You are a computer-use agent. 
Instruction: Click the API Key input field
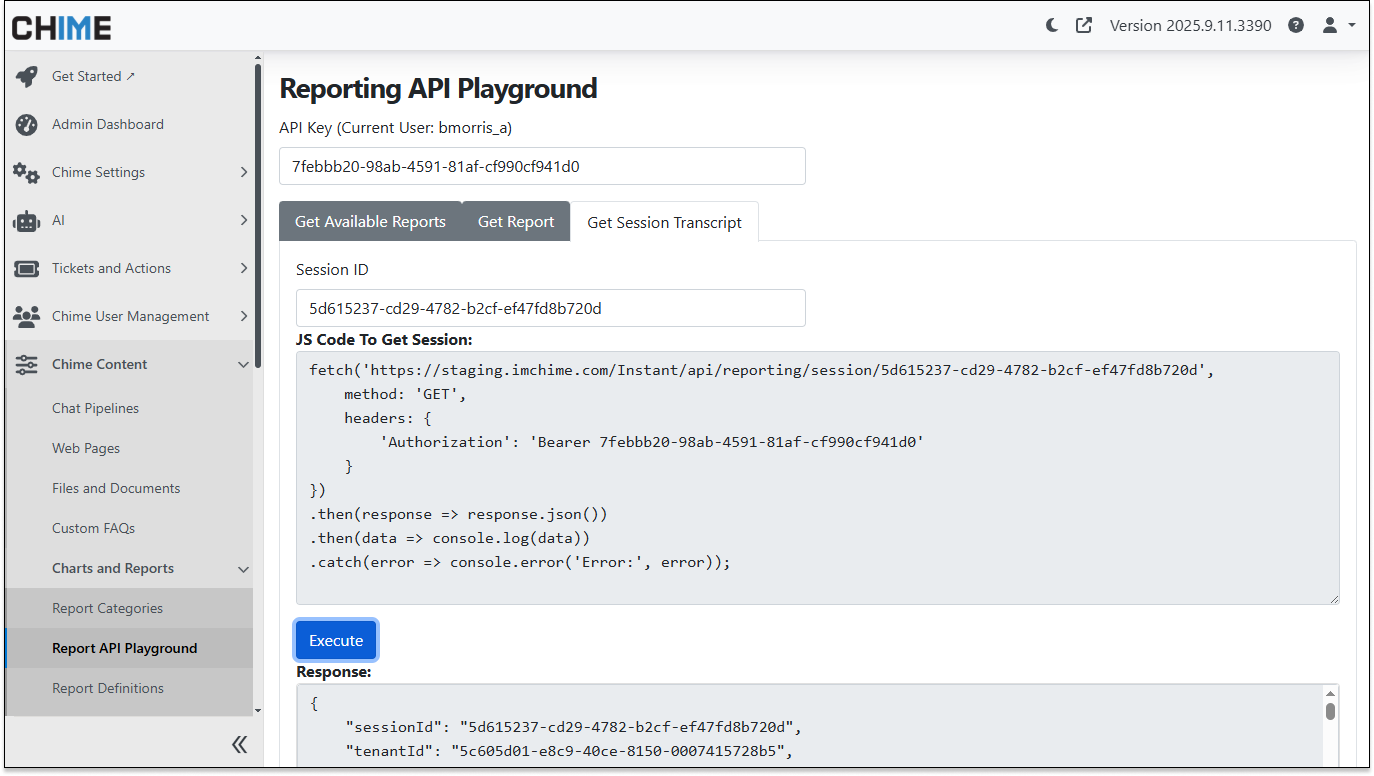tap(542, 166)
